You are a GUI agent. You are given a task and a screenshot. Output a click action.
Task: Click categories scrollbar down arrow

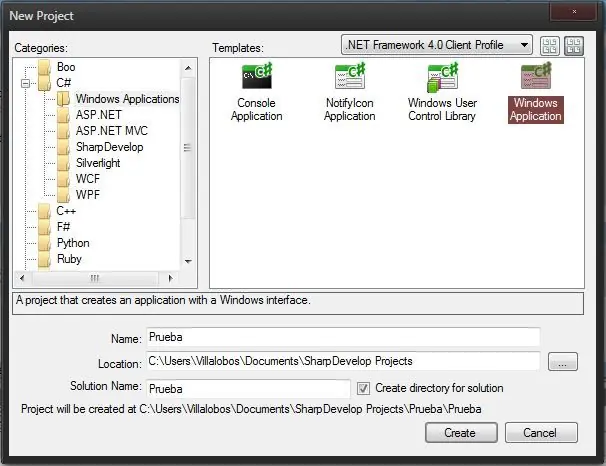pyautogui.click(x=188, y=262)
